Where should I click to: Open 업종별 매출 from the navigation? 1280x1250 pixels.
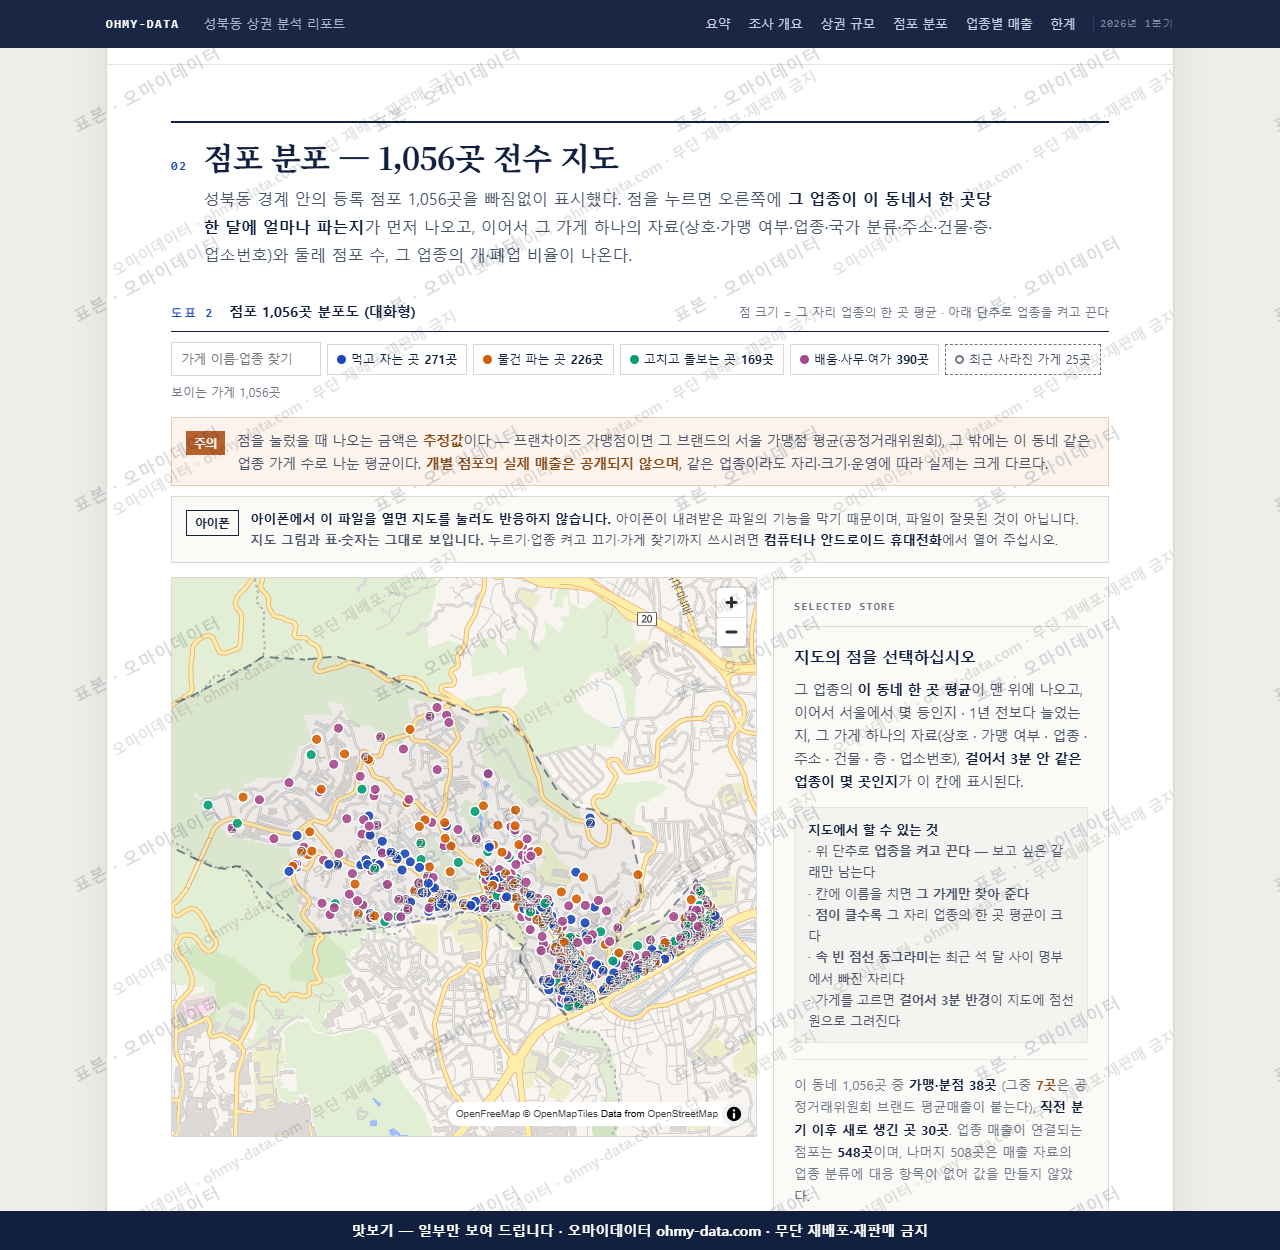(999, 24)
